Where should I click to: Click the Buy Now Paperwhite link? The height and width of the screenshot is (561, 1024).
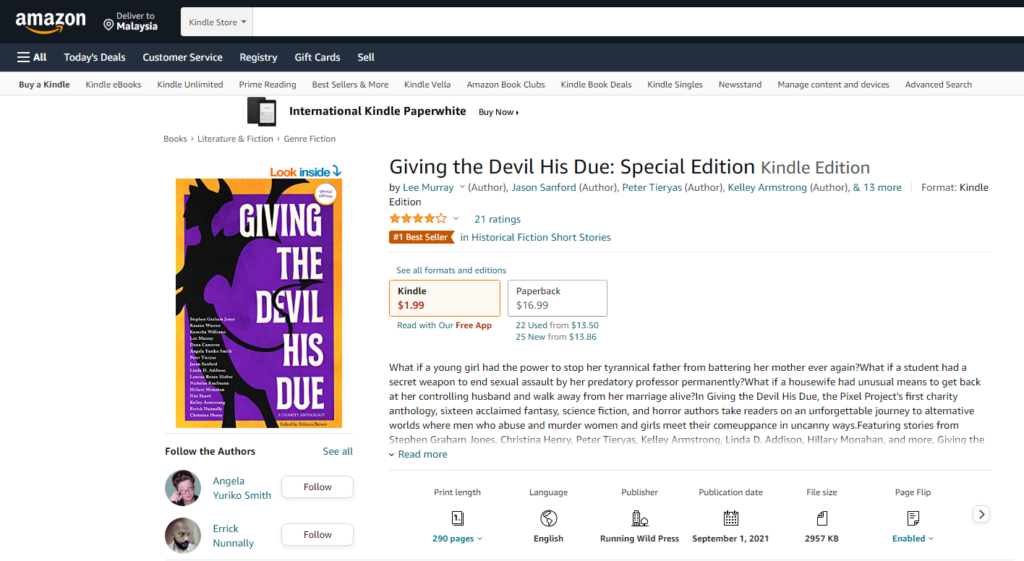pos(498,112)
